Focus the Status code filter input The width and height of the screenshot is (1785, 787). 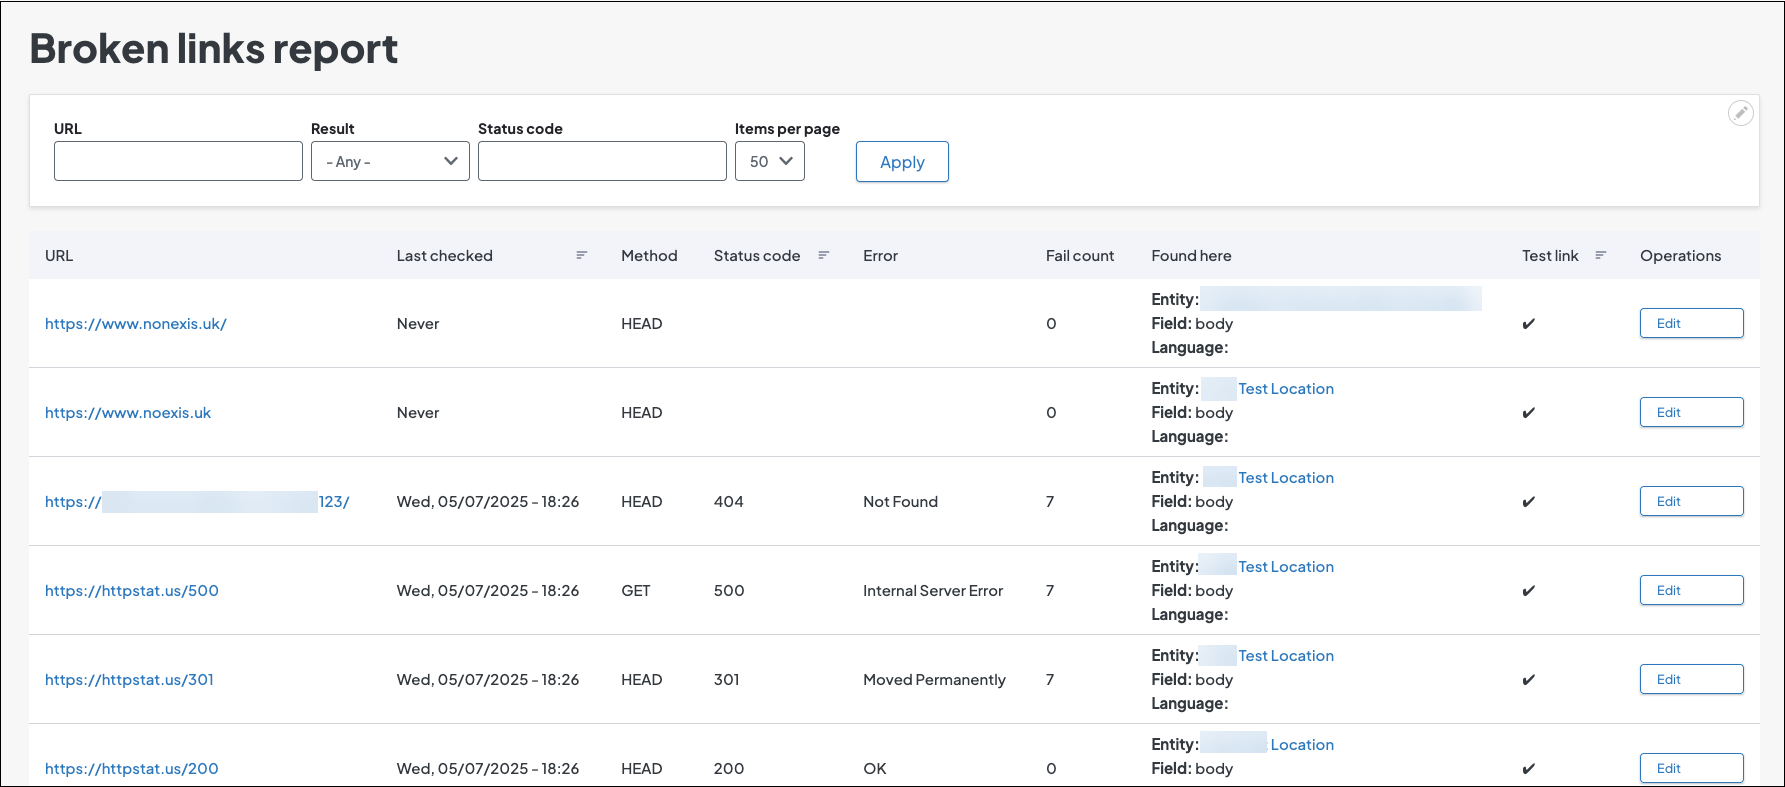602,161
